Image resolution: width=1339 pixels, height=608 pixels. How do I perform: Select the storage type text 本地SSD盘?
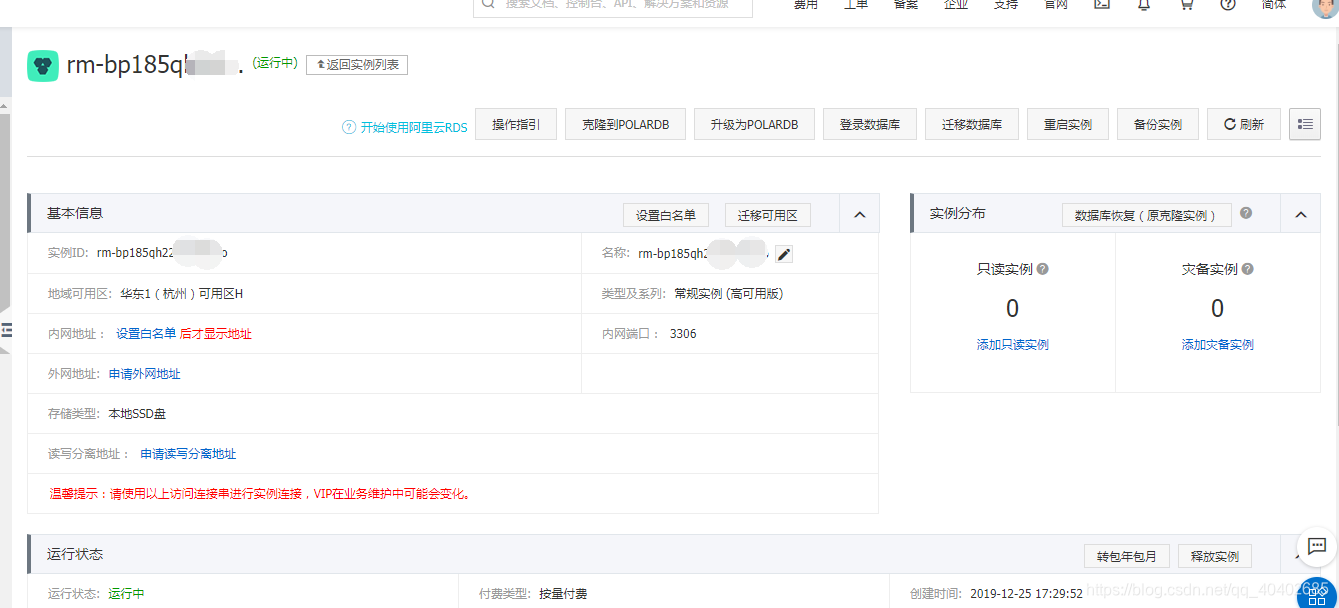137,414
